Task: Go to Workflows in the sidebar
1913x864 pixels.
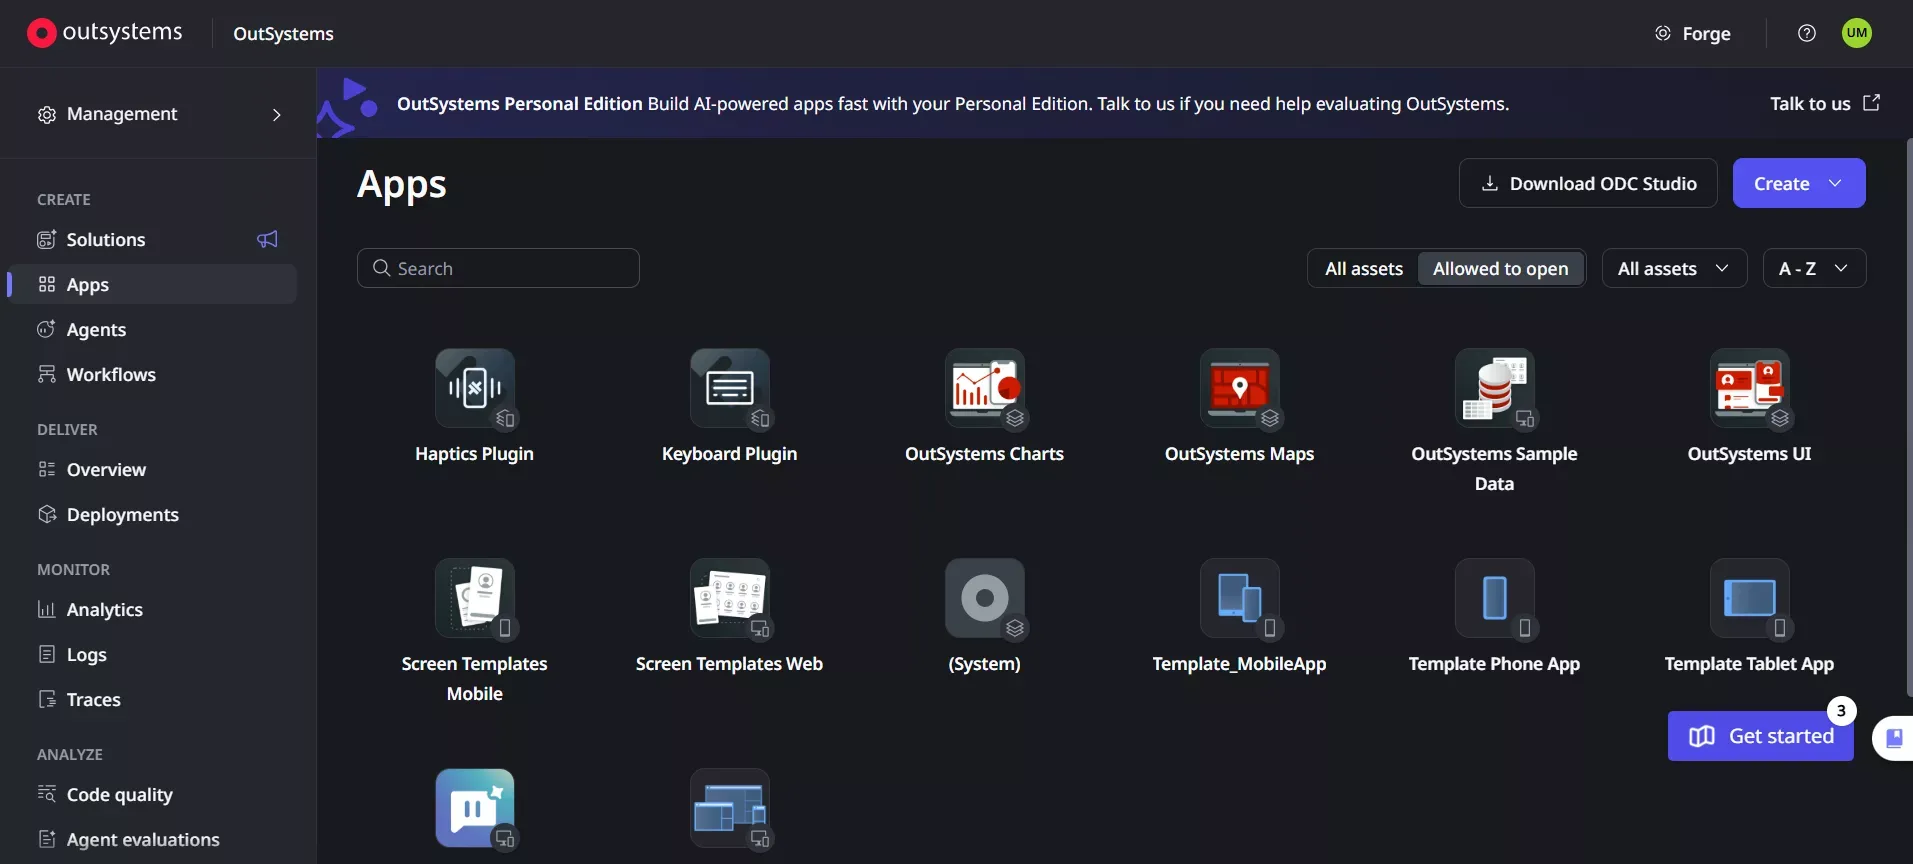Action: pyautogui.click(x=152, y=374)
